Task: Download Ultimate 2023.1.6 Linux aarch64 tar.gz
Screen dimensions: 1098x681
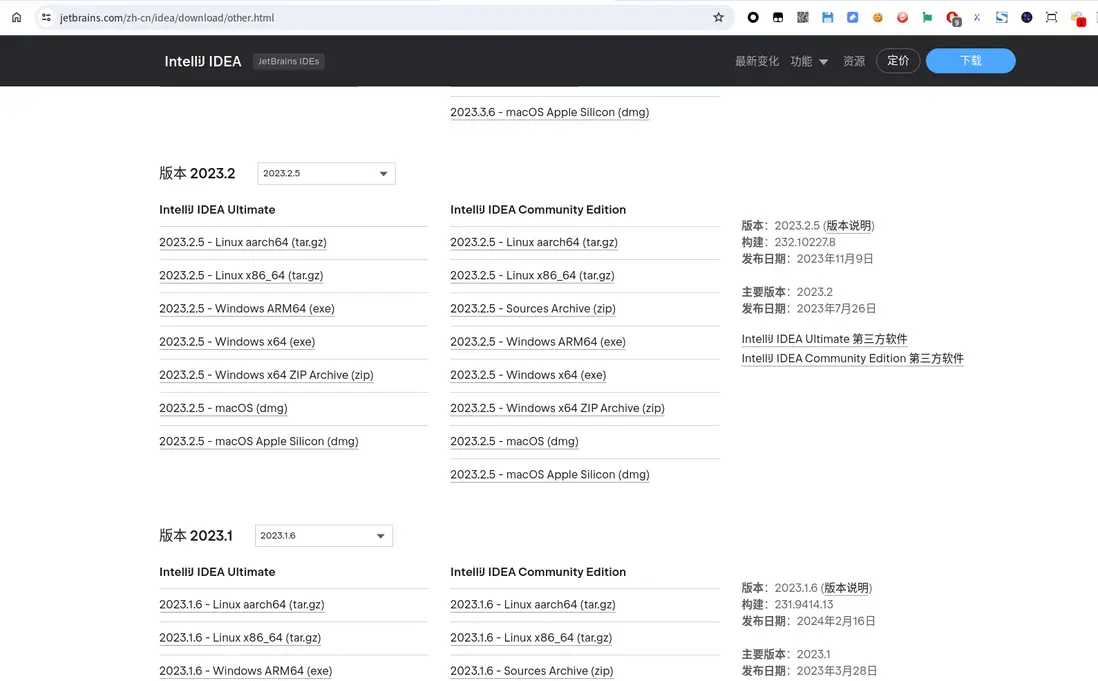Action: point(242,605)
